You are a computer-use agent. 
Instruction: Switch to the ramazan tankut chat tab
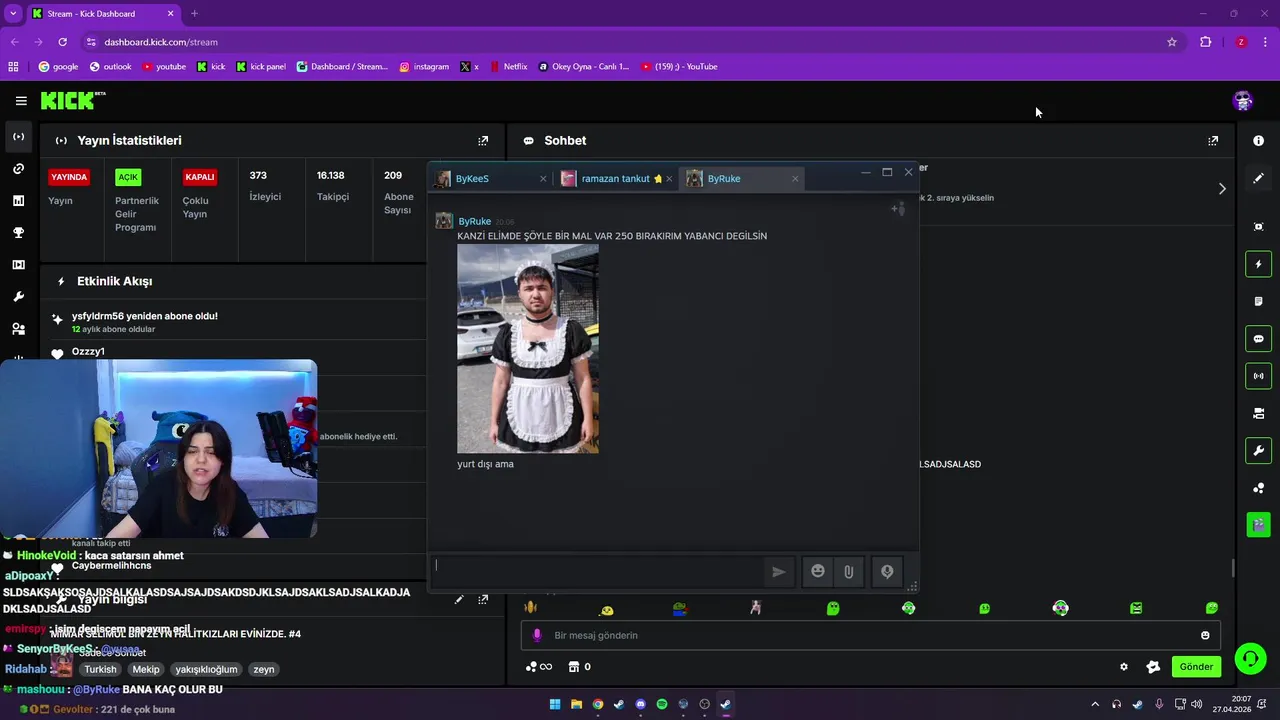coord(616,179)
